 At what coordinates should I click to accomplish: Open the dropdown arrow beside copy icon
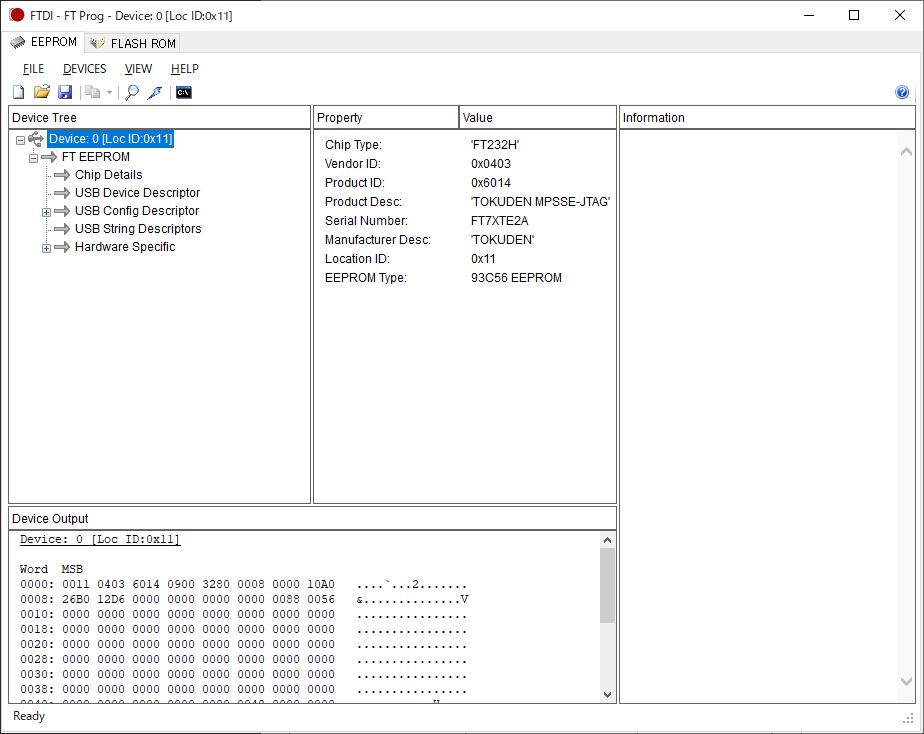point(109,93)
